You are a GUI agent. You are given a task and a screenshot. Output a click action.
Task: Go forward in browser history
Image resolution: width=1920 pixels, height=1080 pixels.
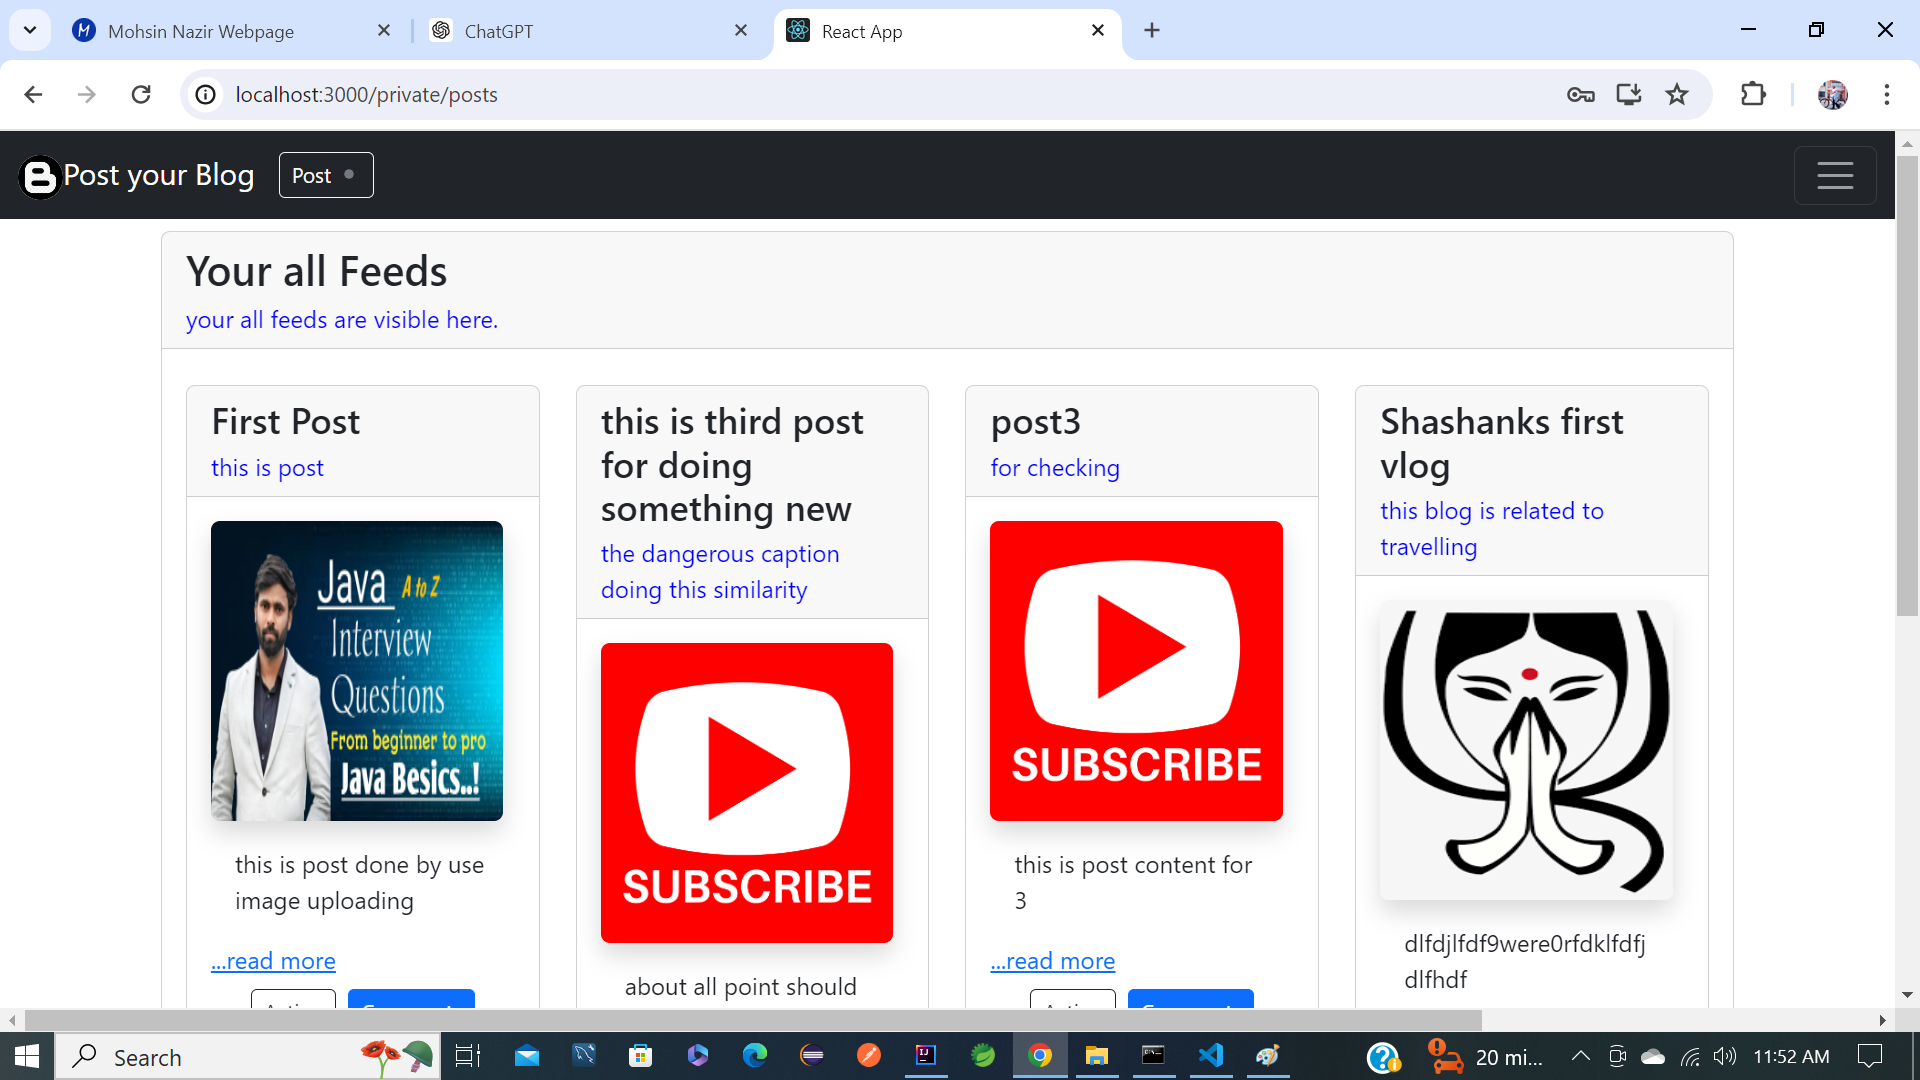[87, 94]
